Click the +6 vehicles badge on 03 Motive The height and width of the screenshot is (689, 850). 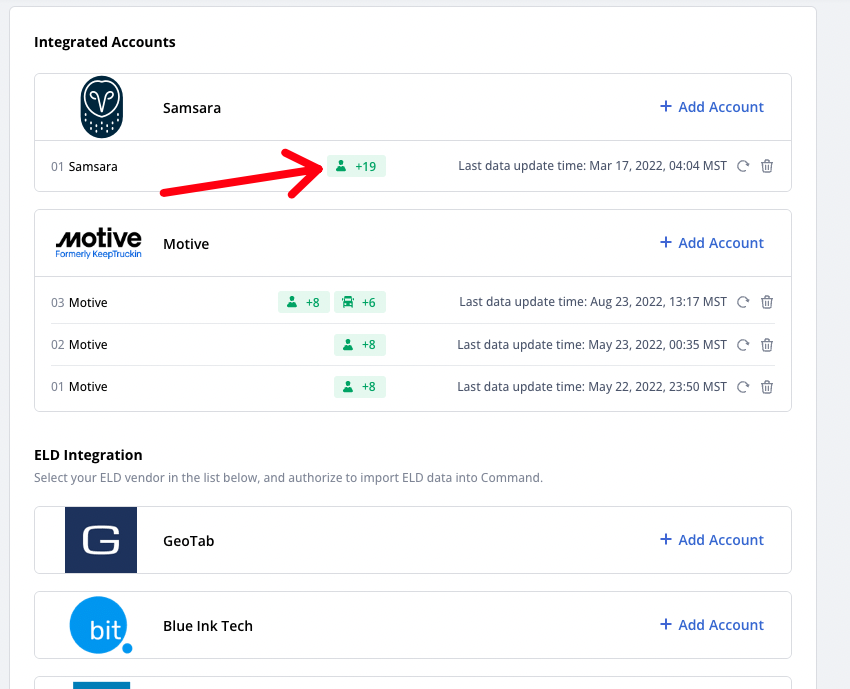(x=360, y=302)
